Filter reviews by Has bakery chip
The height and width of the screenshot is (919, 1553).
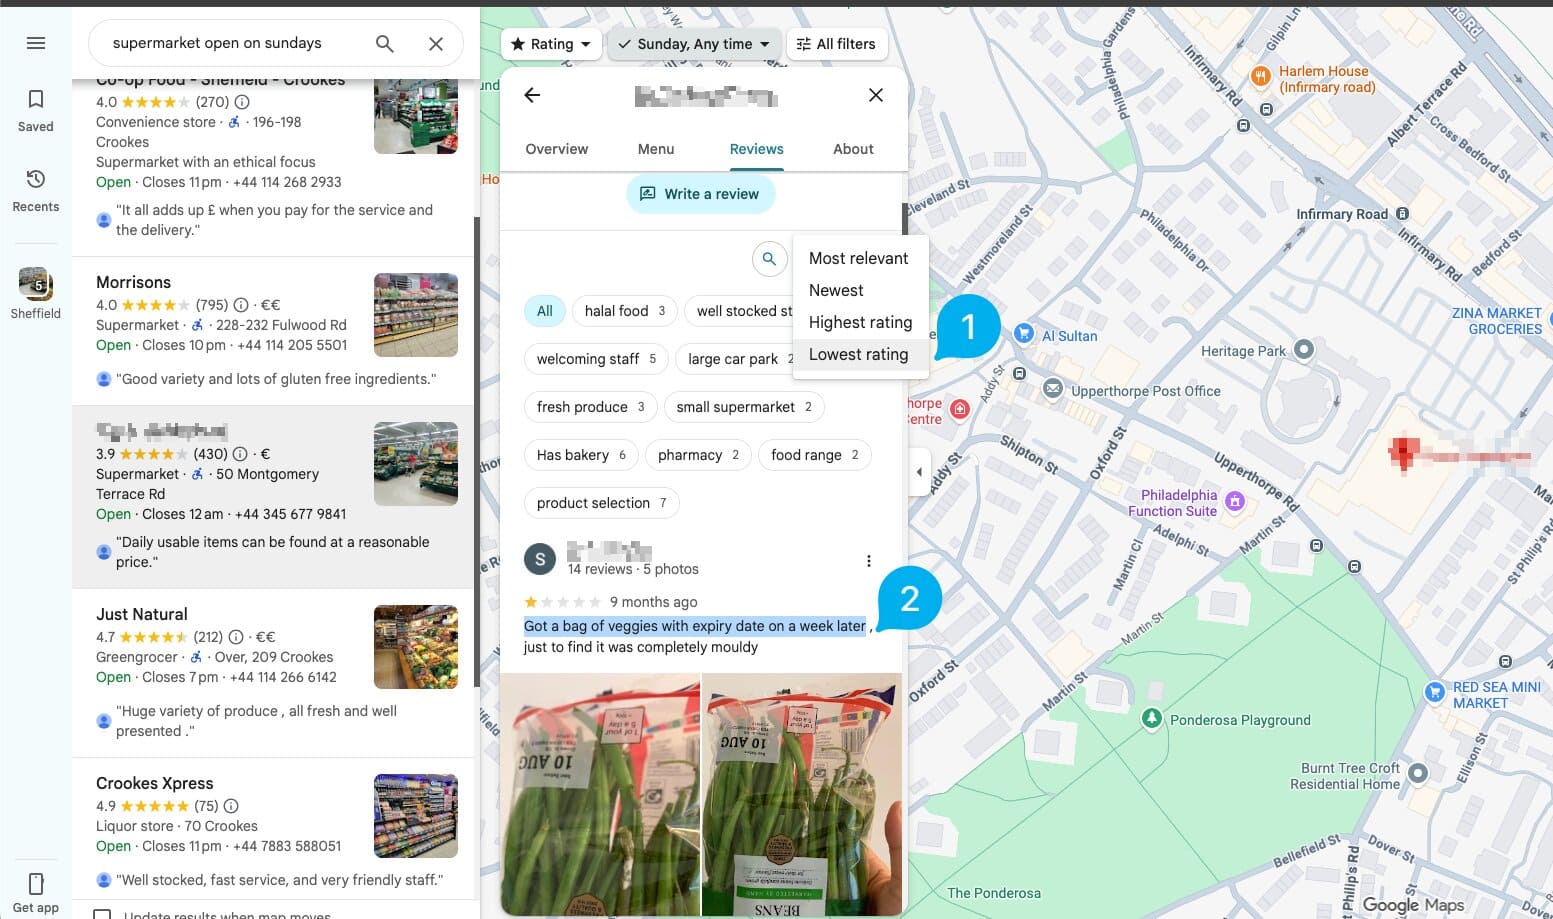[581, 455]
